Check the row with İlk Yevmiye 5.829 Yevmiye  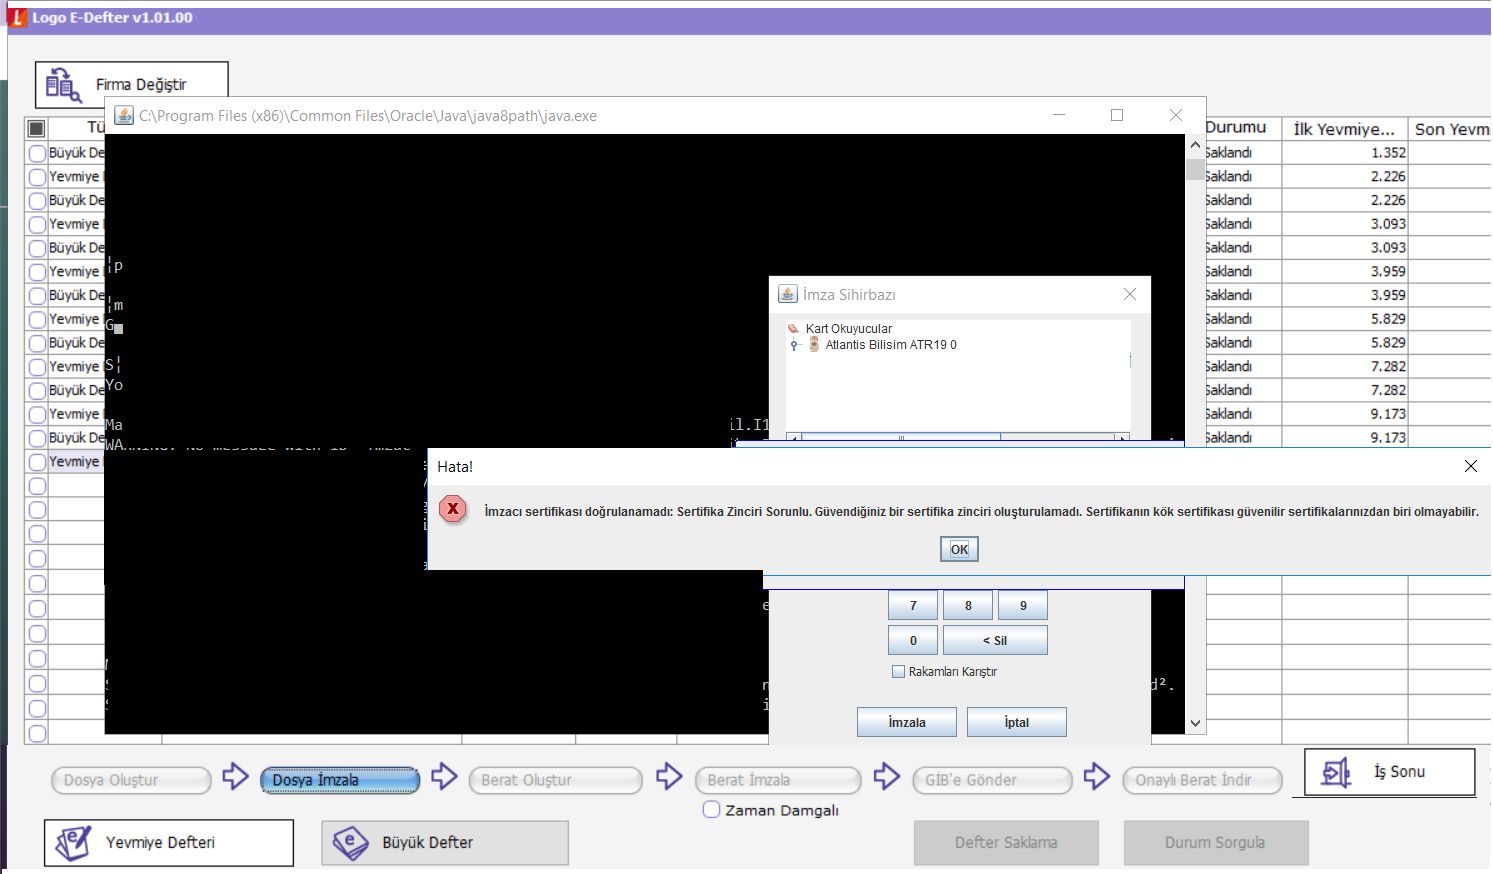click(x=37, y=319)
